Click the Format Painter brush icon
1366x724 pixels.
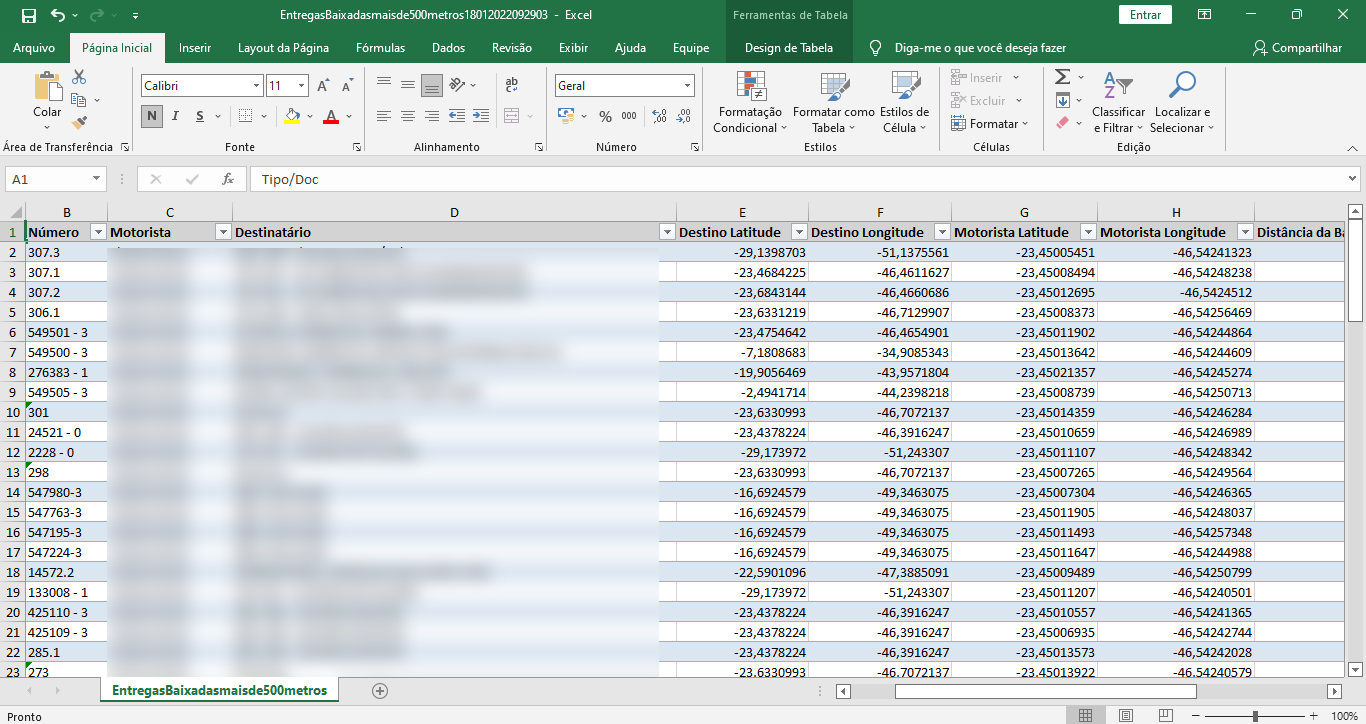click(79, 123)
